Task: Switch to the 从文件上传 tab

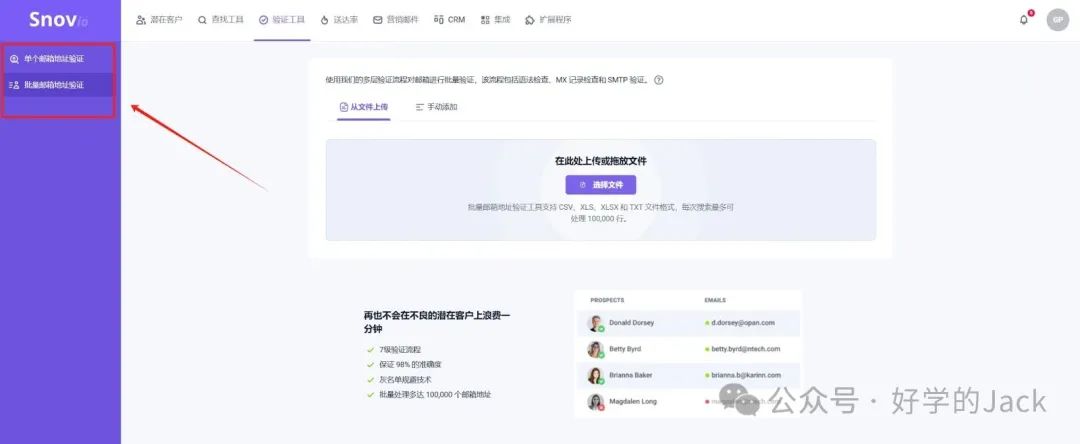Action: pos(364,107)
